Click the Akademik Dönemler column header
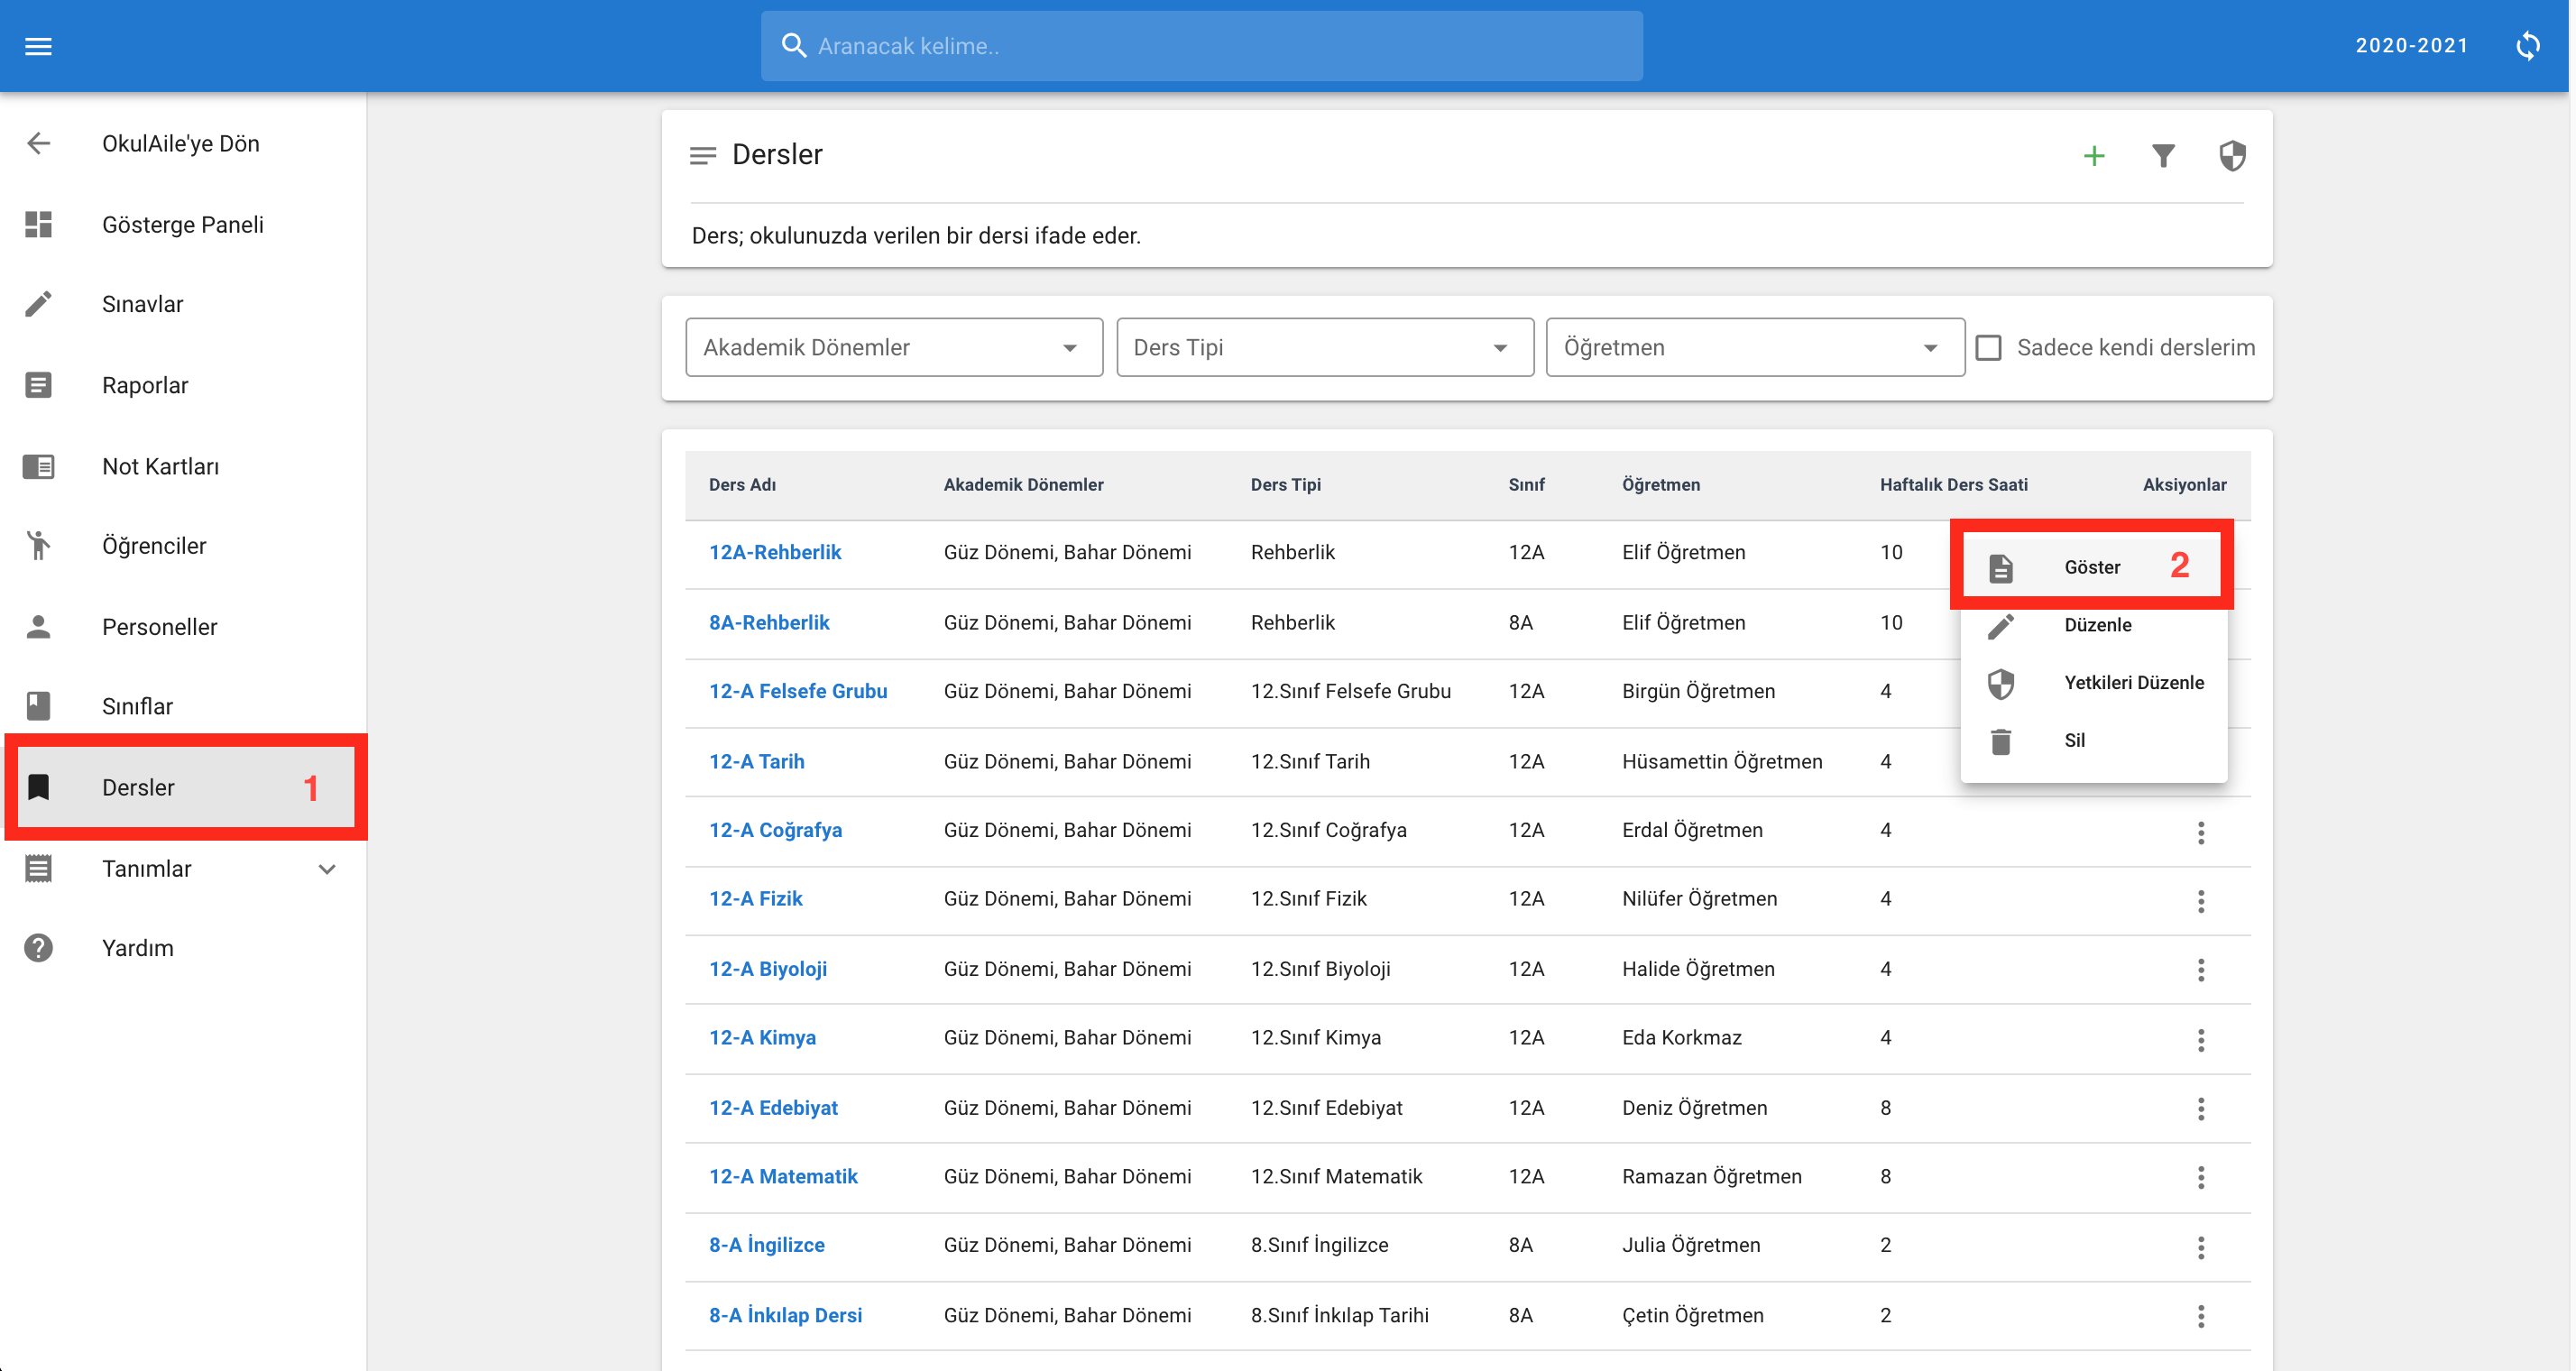Image resolution: width=2576 pixels, height=1371 pixels. 1023,485
